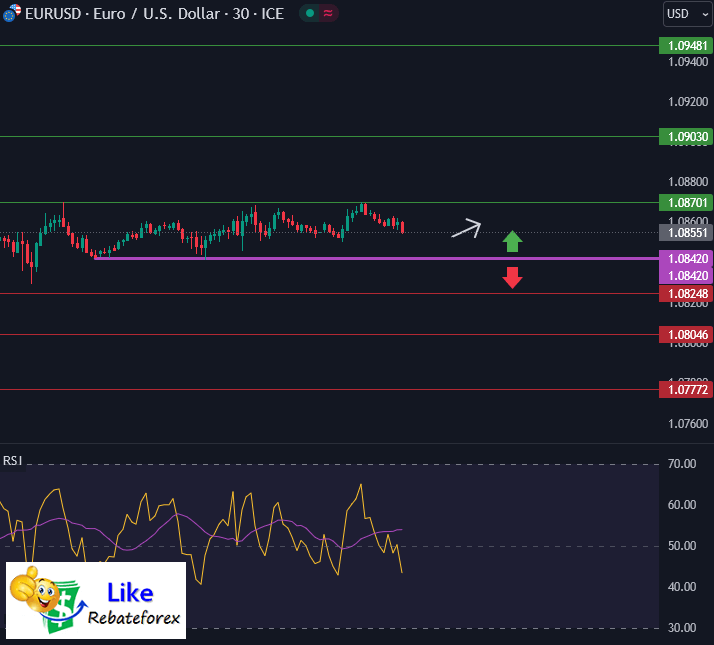The image size is (714, 645).
Task: Click the 1.09481 green price label
Action: pos(686,46)
